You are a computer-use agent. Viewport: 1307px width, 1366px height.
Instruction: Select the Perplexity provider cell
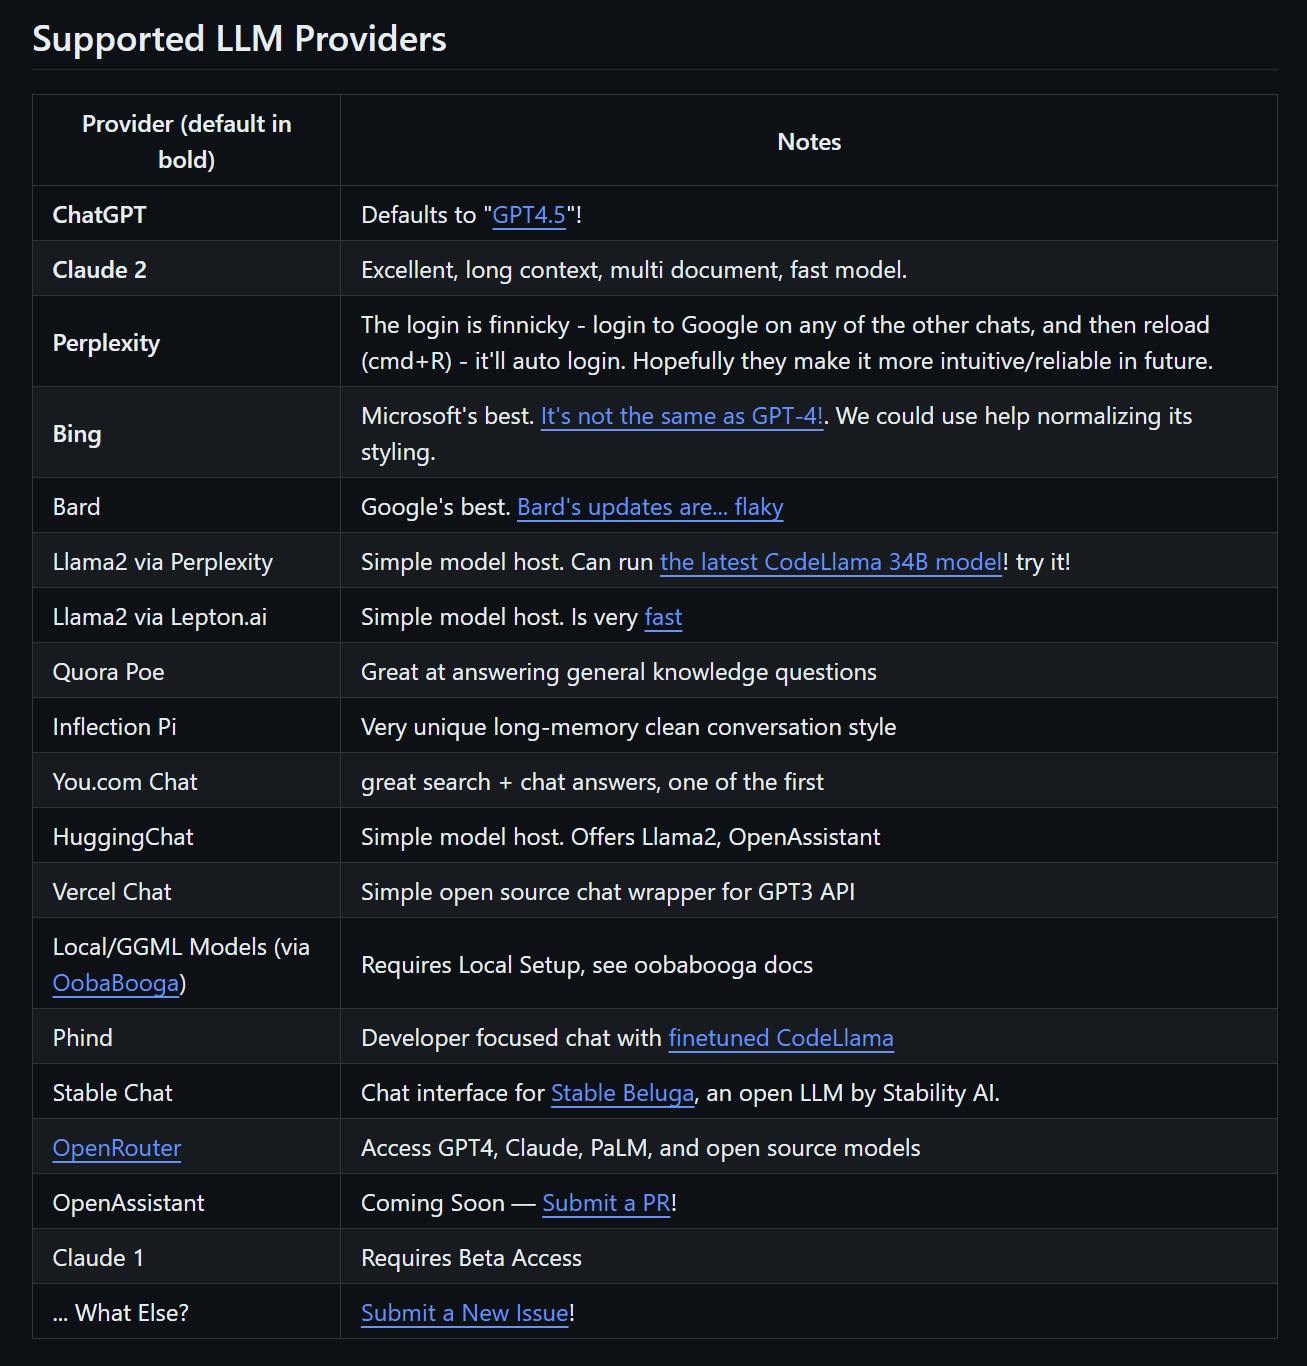coord(106,343)
